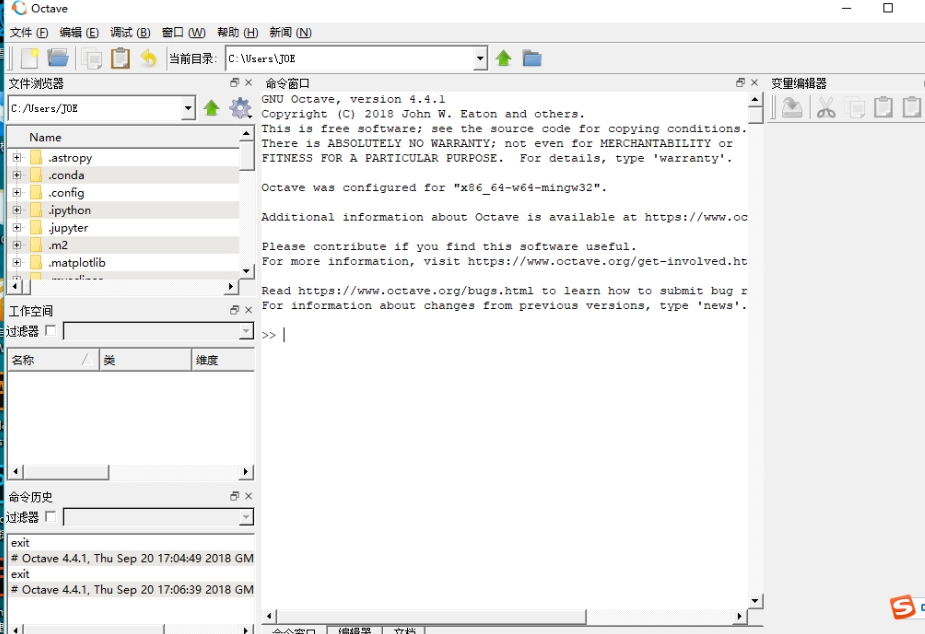Viewport: 925px width, 634px height.
Task: Expand the .conda folder
Action: [17, 175]
